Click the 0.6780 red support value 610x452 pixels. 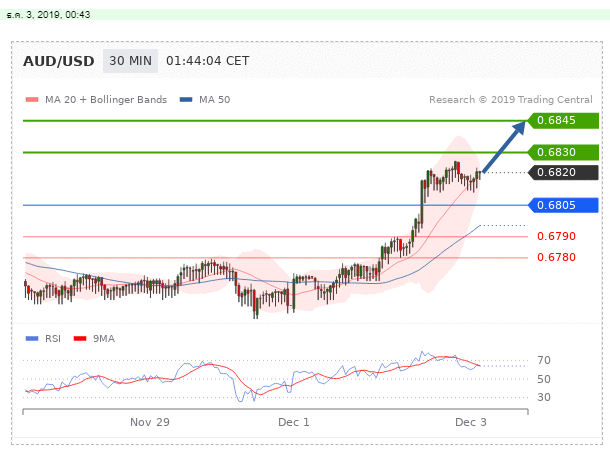(x=556, y=257)
